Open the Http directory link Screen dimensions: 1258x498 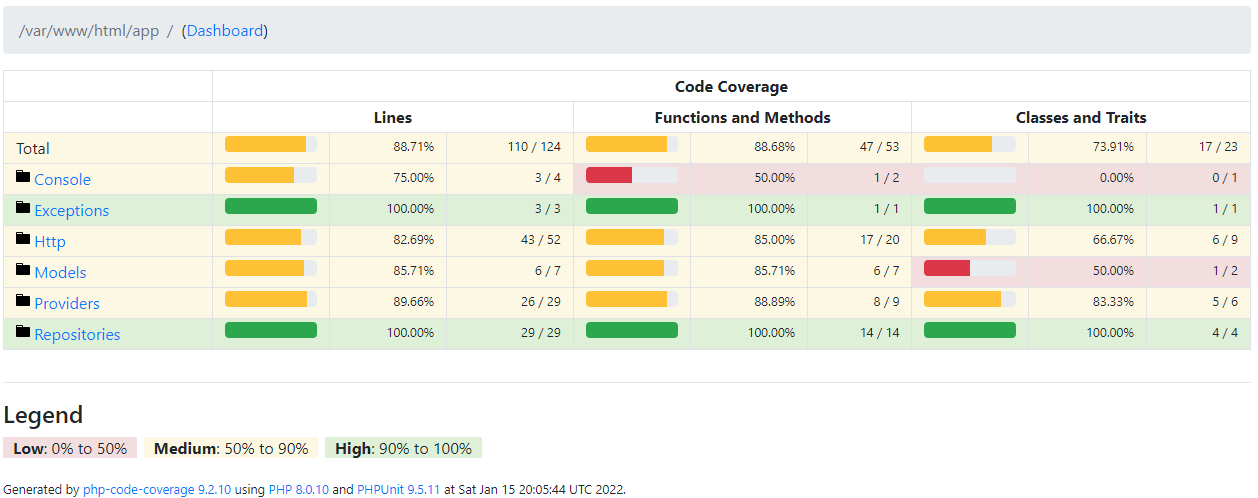(x=50, y=241)
